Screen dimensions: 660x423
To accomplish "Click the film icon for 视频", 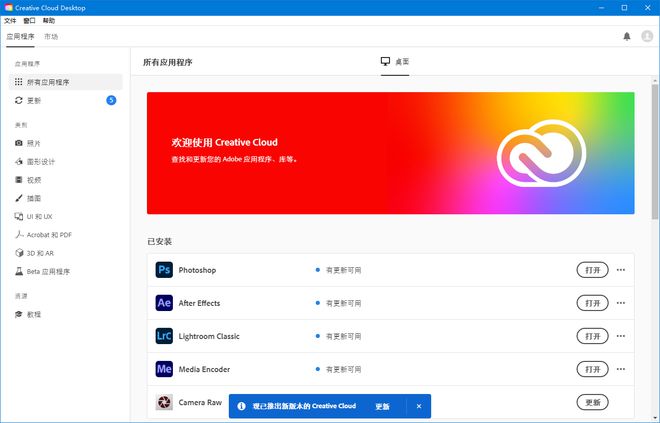I will [x=19, y=180].
